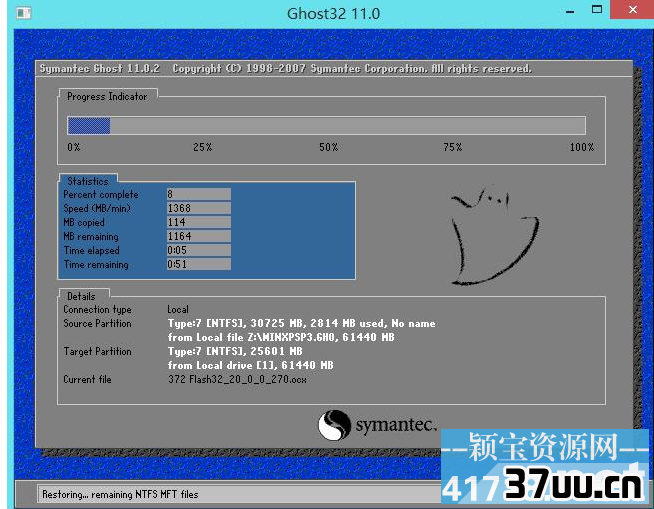Click the Time remaining value 0:51
The image size is (654, 509).
pyautogui.click(x=199, y=264)
